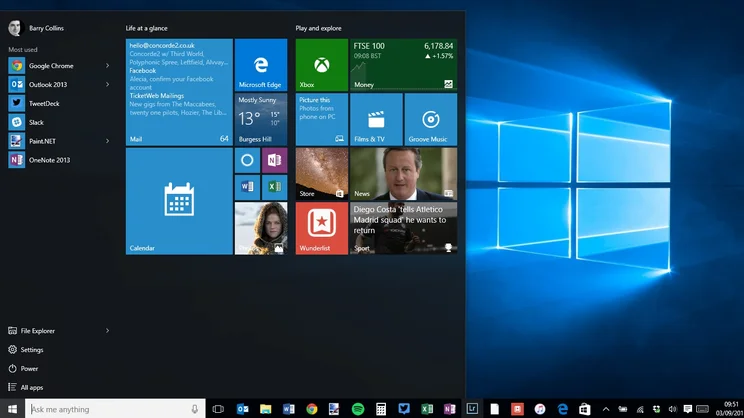The image size is (744, 418).
Task: Open the Microsoft Edge tile
Action: pos(261,65)
